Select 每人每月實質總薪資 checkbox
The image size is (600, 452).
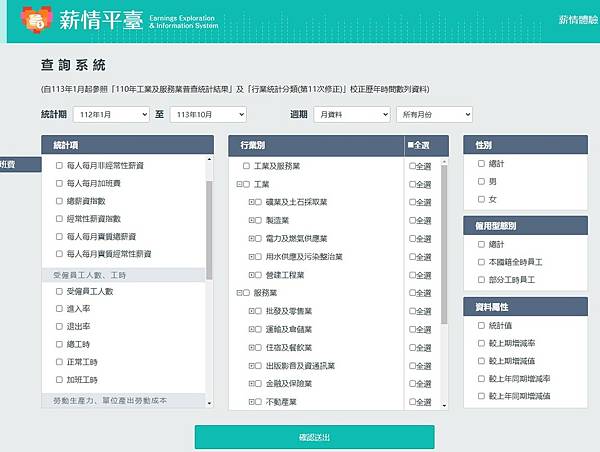tap(59, 237)
